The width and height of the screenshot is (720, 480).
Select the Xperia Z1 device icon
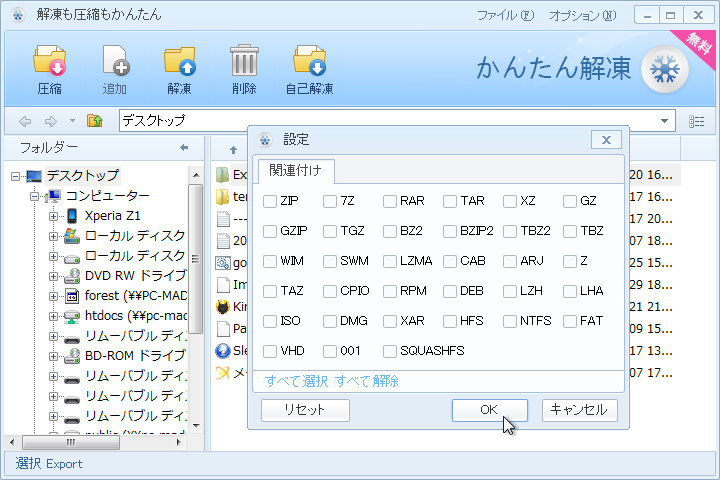[72, 215]
